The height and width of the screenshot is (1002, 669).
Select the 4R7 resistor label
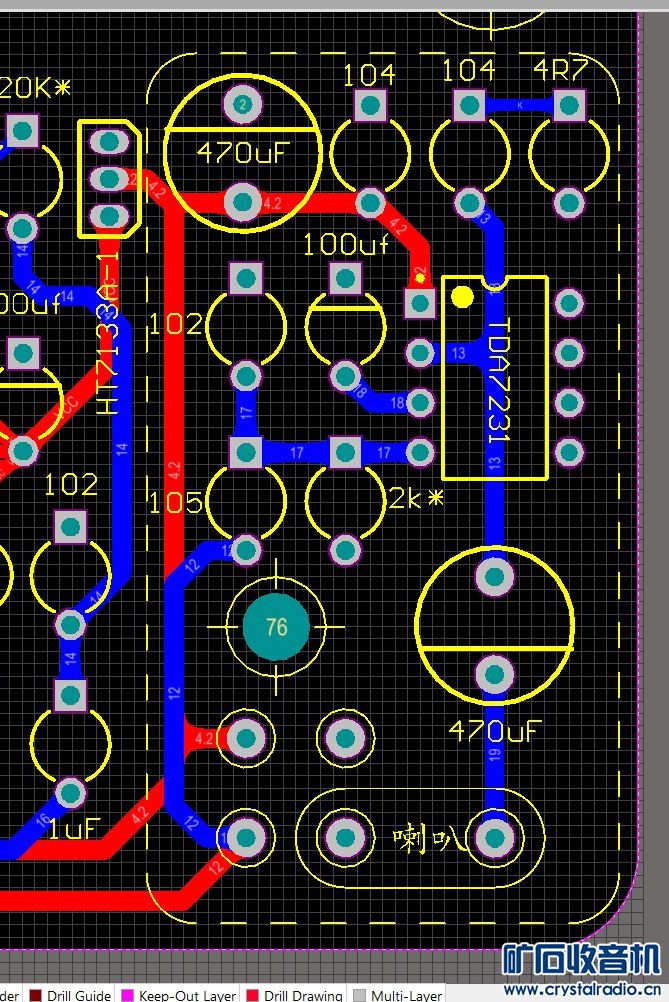(560, 70)
